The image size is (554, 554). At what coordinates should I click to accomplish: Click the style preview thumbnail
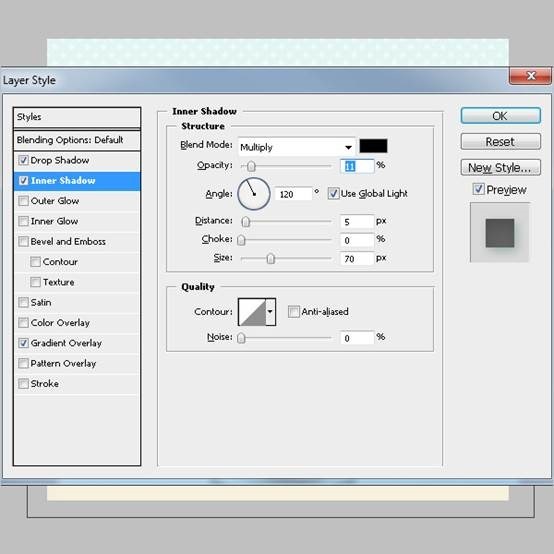500,232
